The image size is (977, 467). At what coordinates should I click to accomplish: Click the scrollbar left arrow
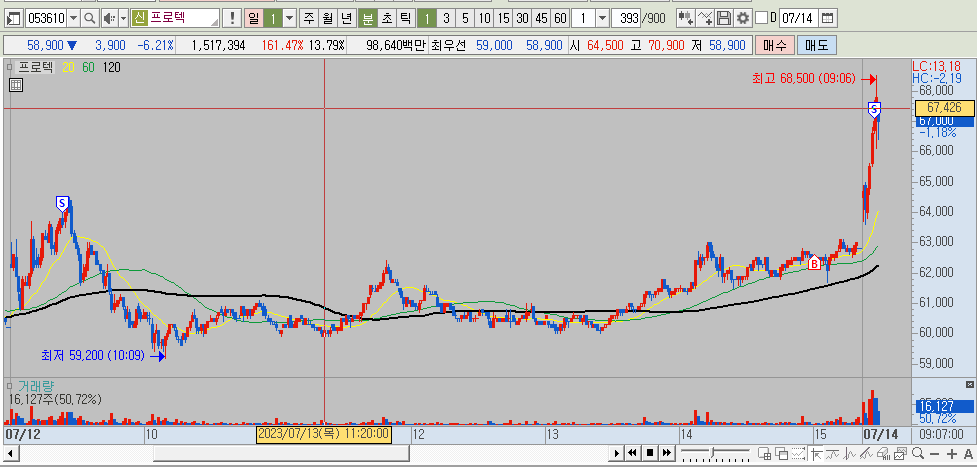pos(11,453)
